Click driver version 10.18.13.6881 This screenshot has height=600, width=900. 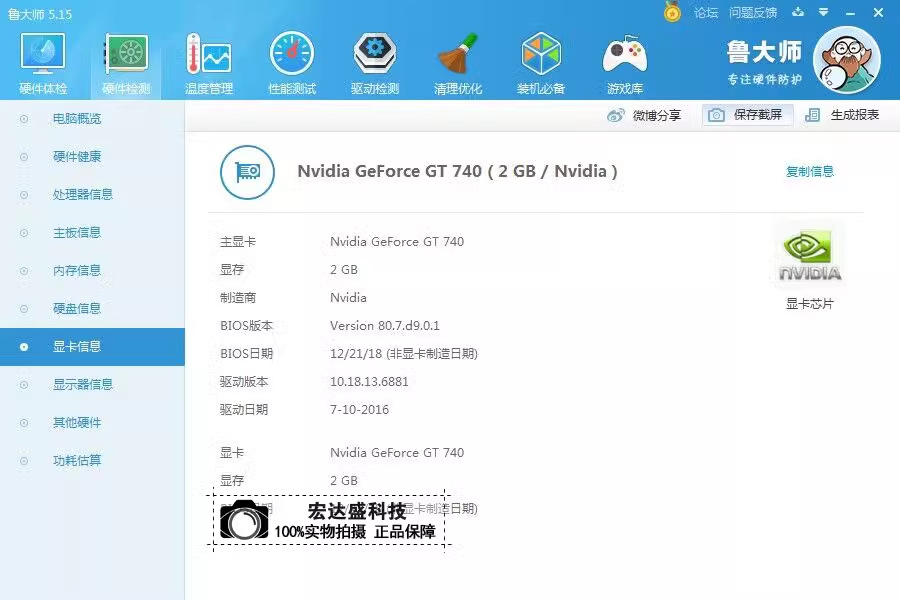pyautogui.click(x=369, y=382)
